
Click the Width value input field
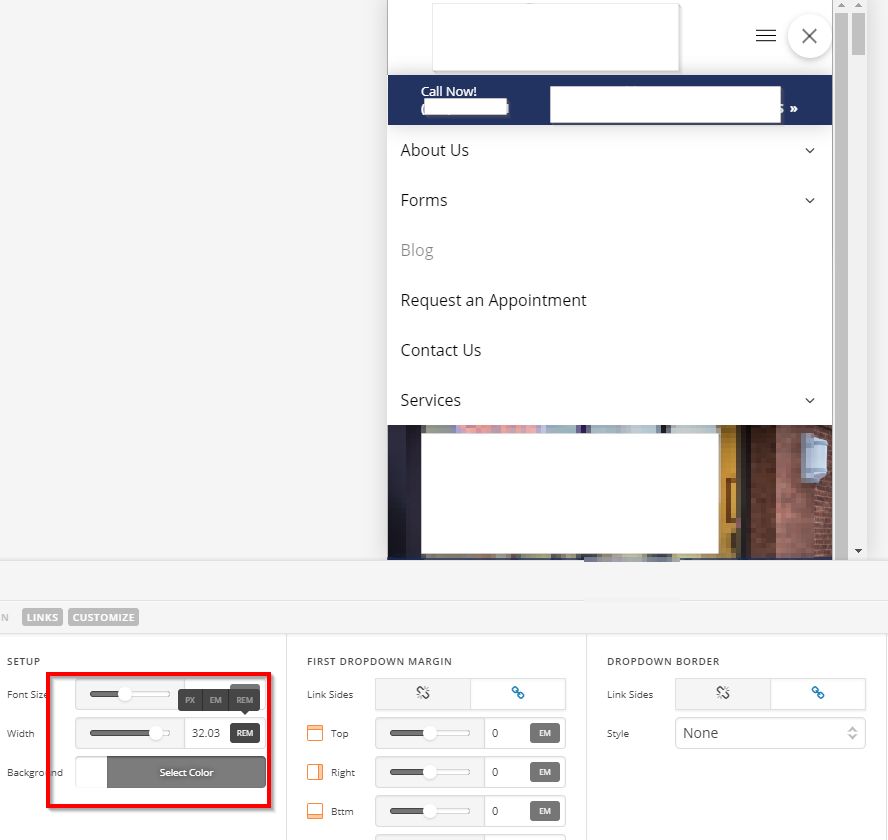(x=206, y=733)
